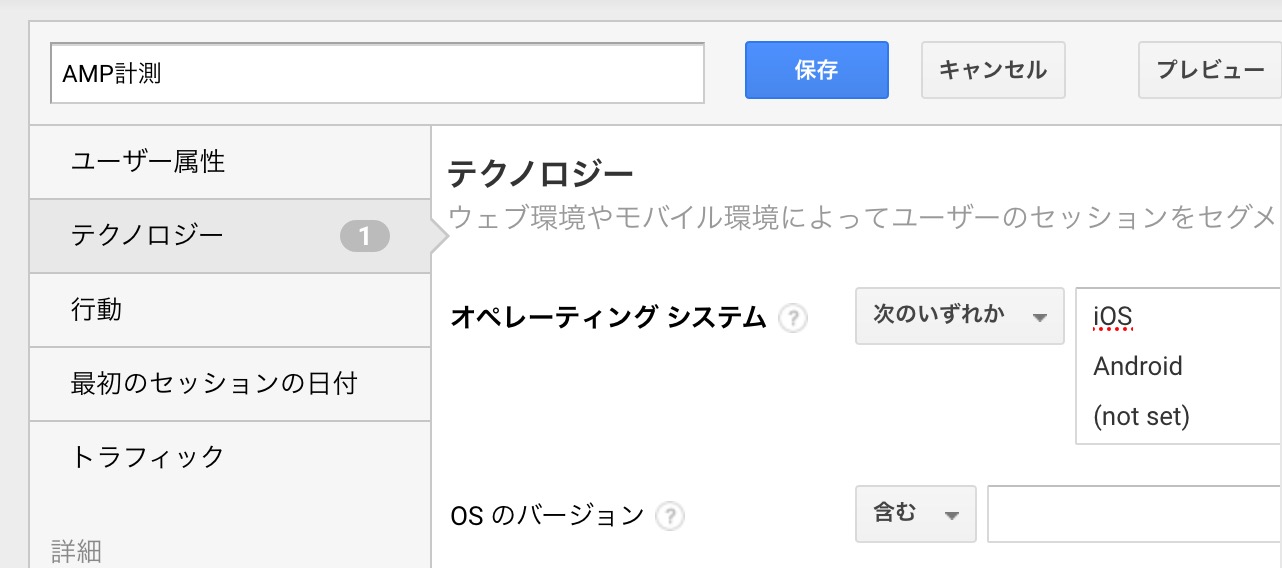Open the 次のいずれか match-type dropdown
This screenshot has width=1282, height=568.
(959, 316)
